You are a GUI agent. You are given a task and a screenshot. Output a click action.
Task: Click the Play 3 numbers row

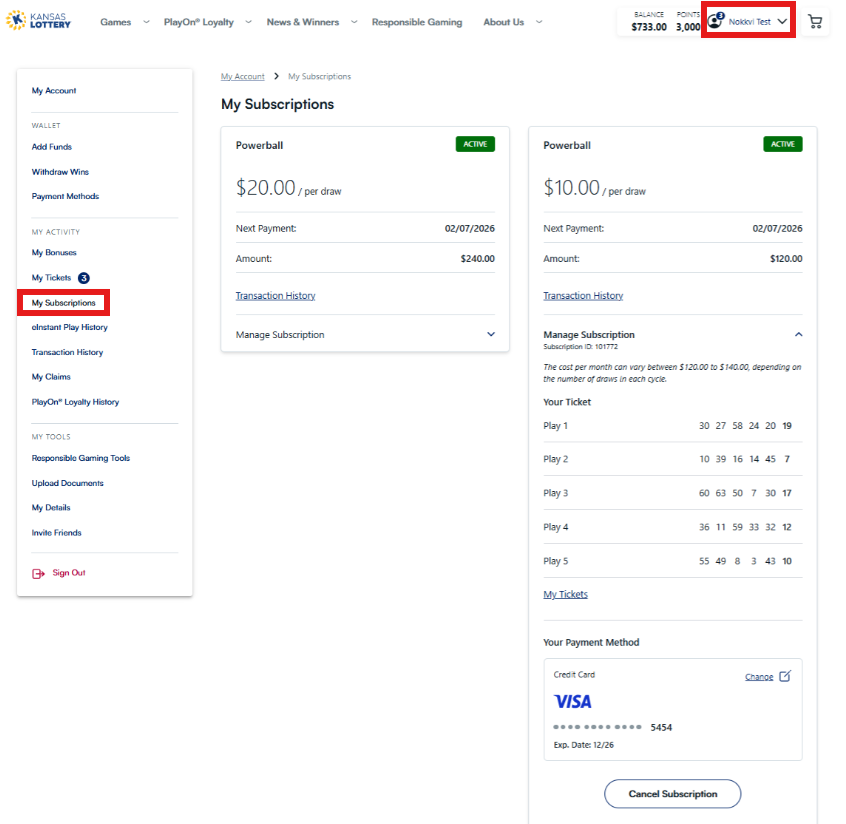point(672,493)
